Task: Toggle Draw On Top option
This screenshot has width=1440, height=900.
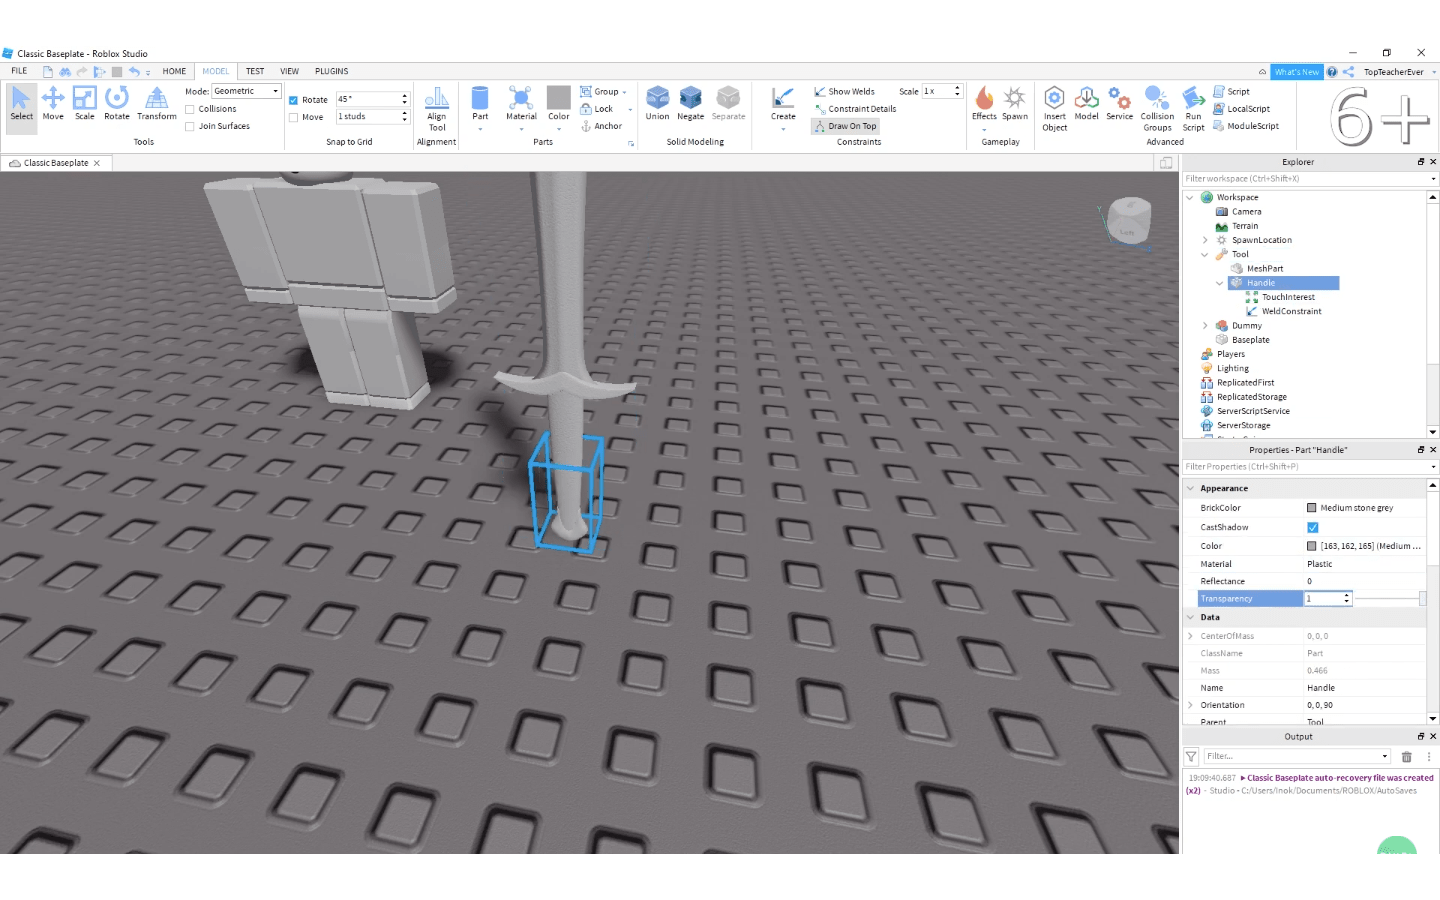Action: [x=845, y=126]
